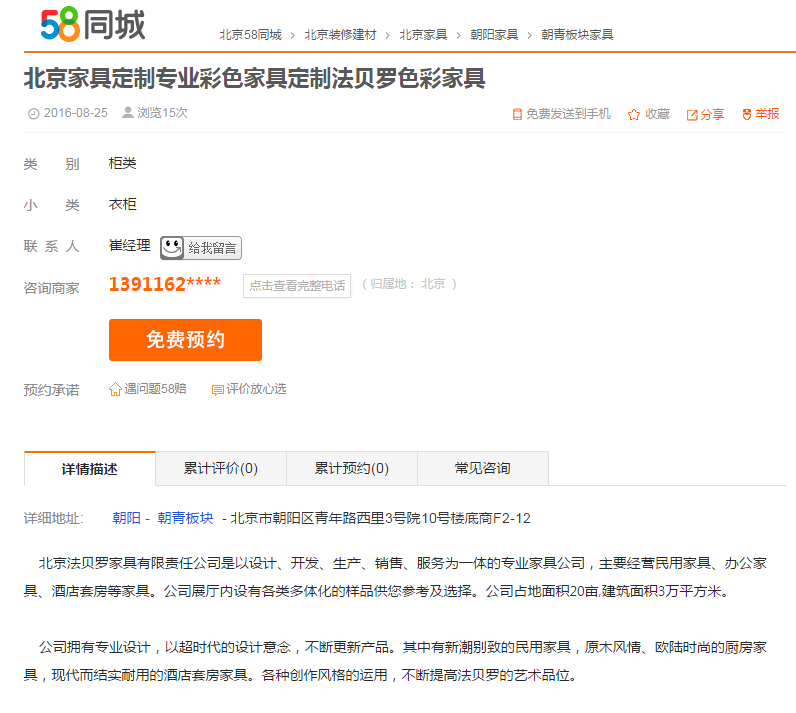Click the posting date 2016-08-25
796x713 pixels.
point(76,113)
